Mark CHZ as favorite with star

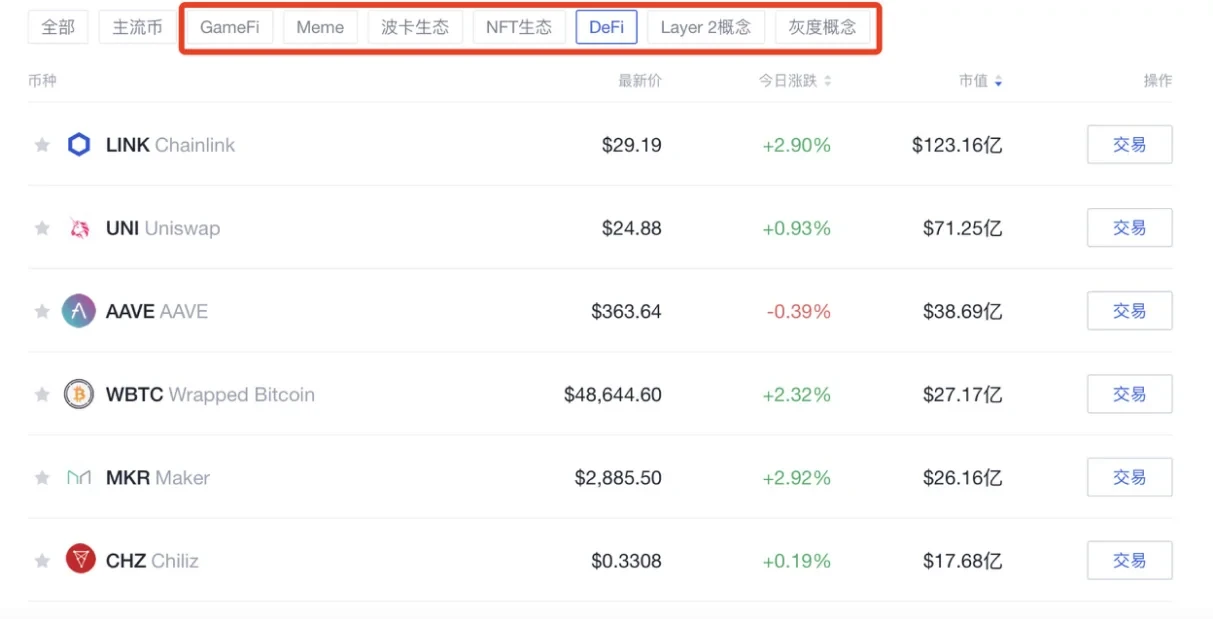click(42, 561)
